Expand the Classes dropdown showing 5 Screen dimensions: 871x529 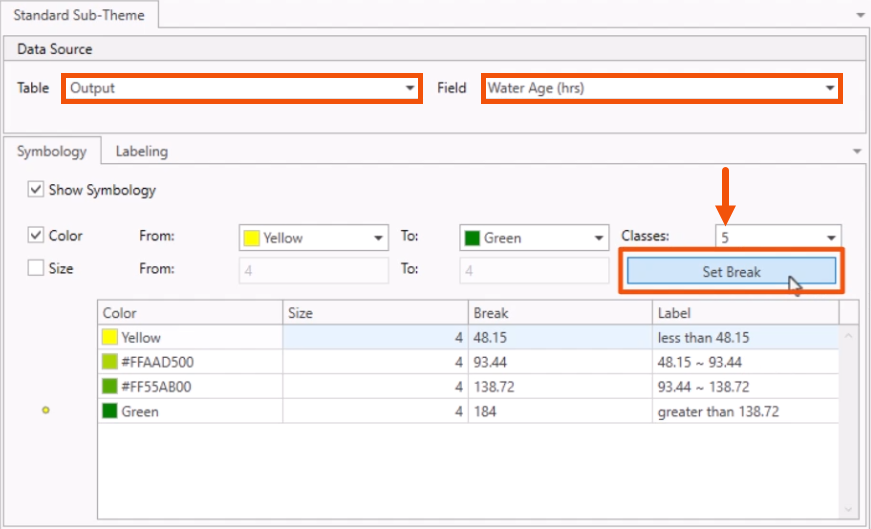778,238
